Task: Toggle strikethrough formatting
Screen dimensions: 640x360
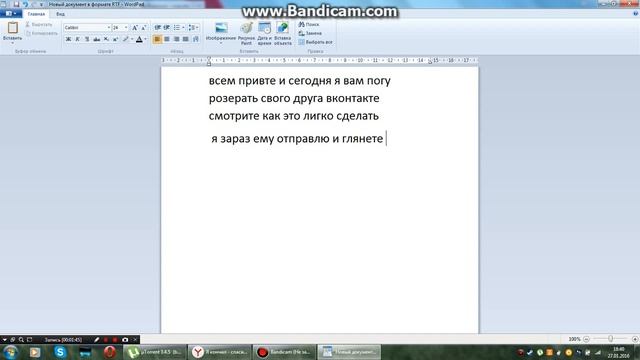Action: pyautogui.click(x=96, y=39)
